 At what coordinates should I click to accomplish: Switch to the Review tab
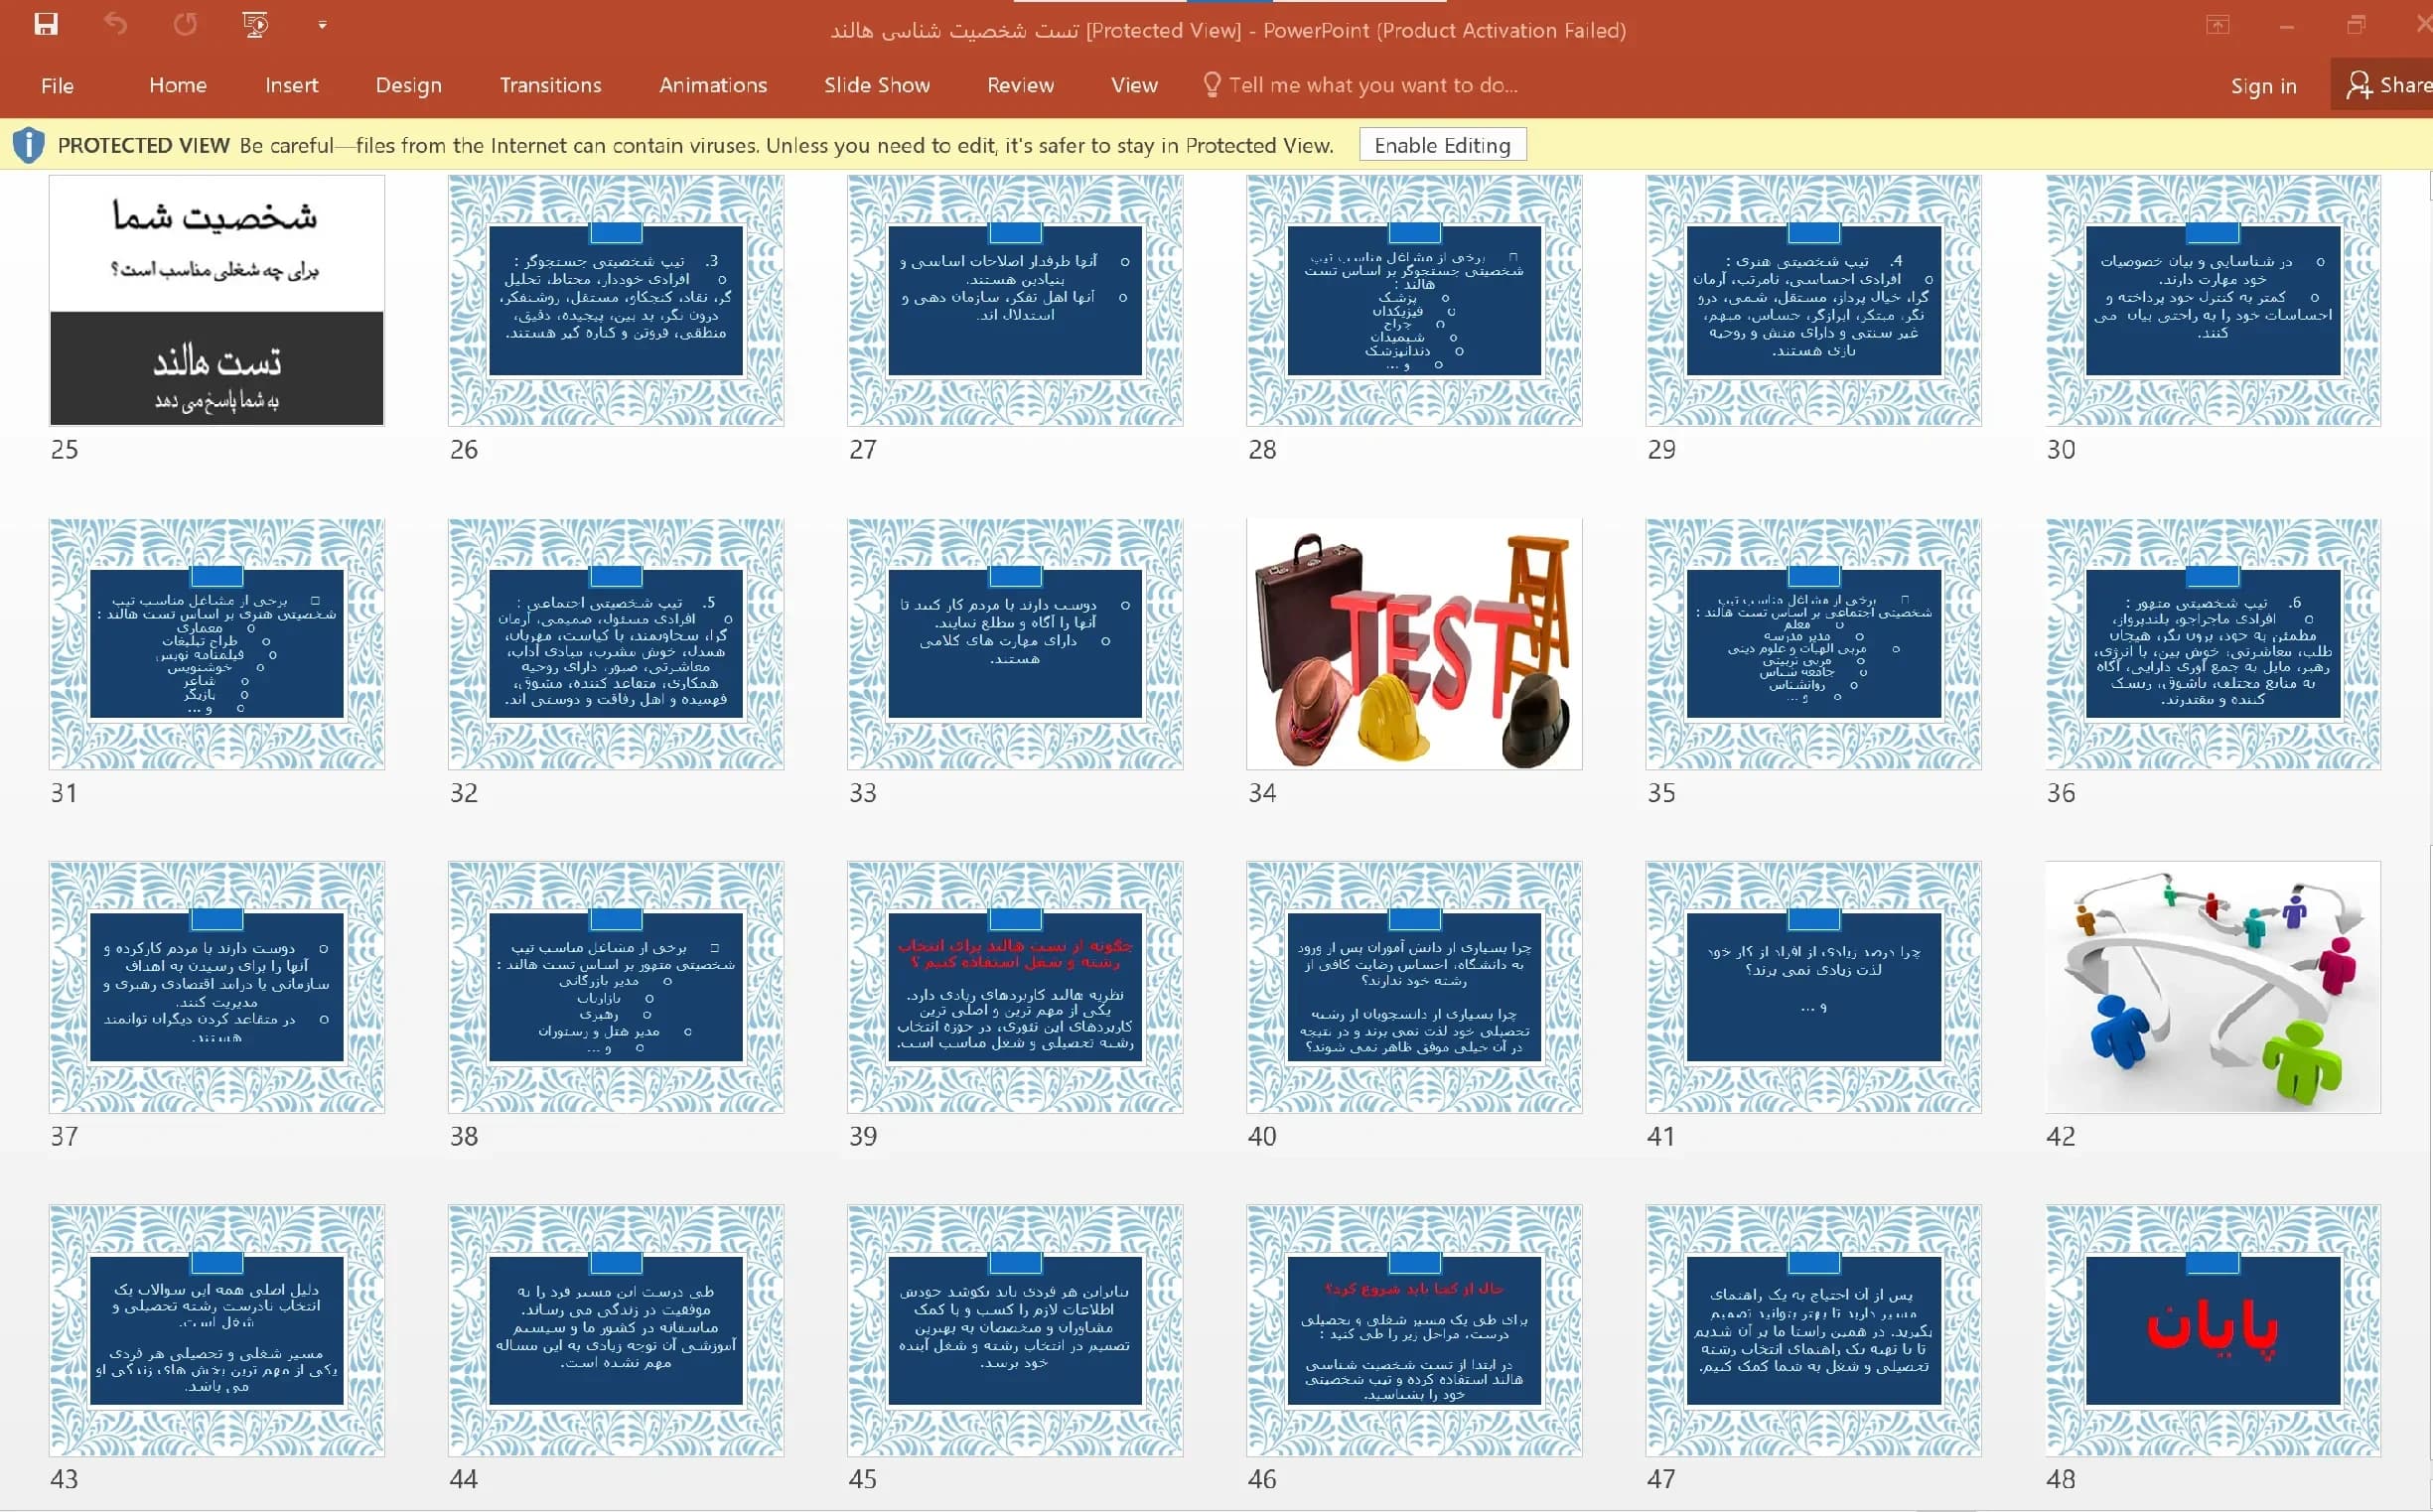pos(1020,86)
